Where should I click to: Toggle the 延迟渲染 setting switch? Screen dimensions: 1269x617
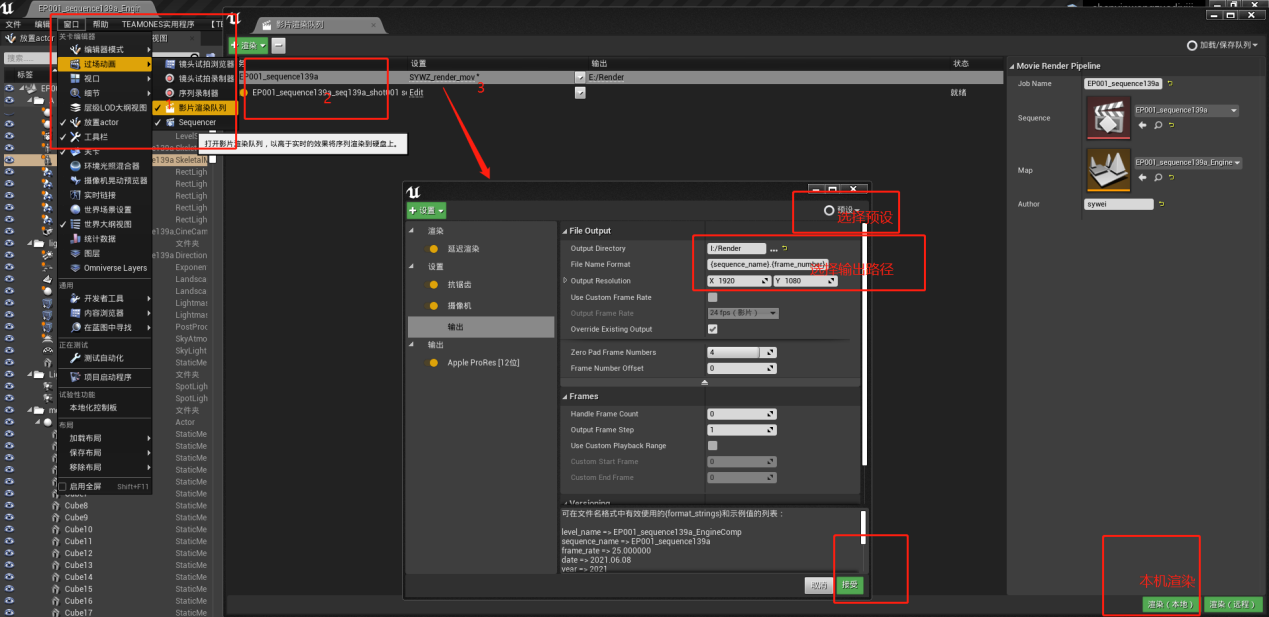point(433,249)
